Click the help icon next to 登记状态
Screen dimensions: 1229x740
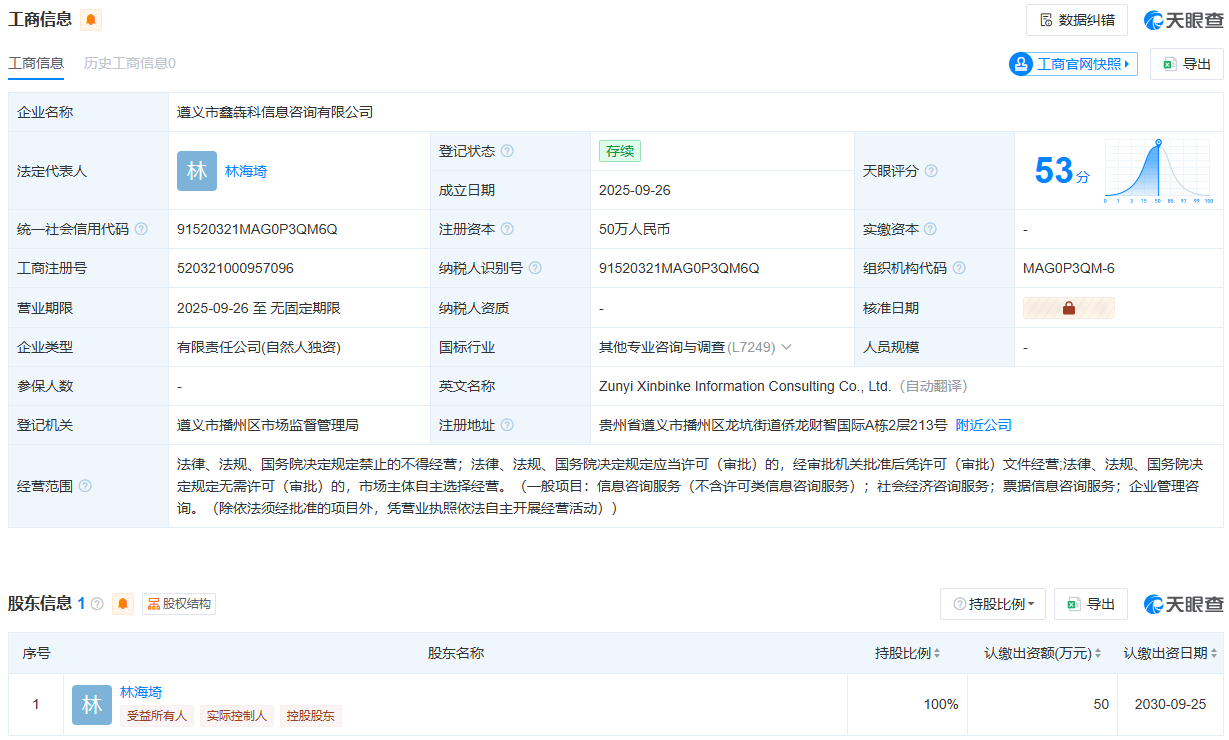coord(507,151)
